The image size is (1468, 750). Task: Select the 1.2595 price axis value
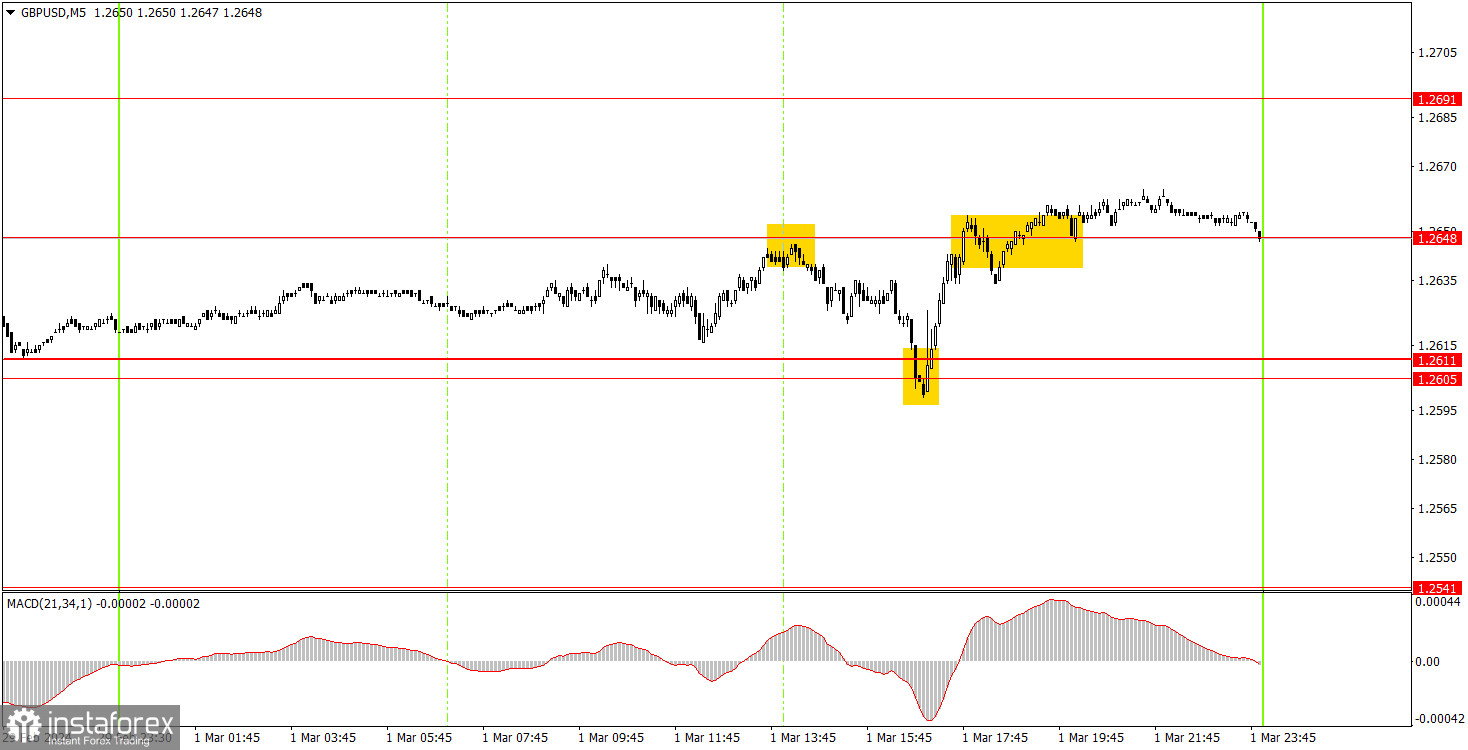(1439, 411)
